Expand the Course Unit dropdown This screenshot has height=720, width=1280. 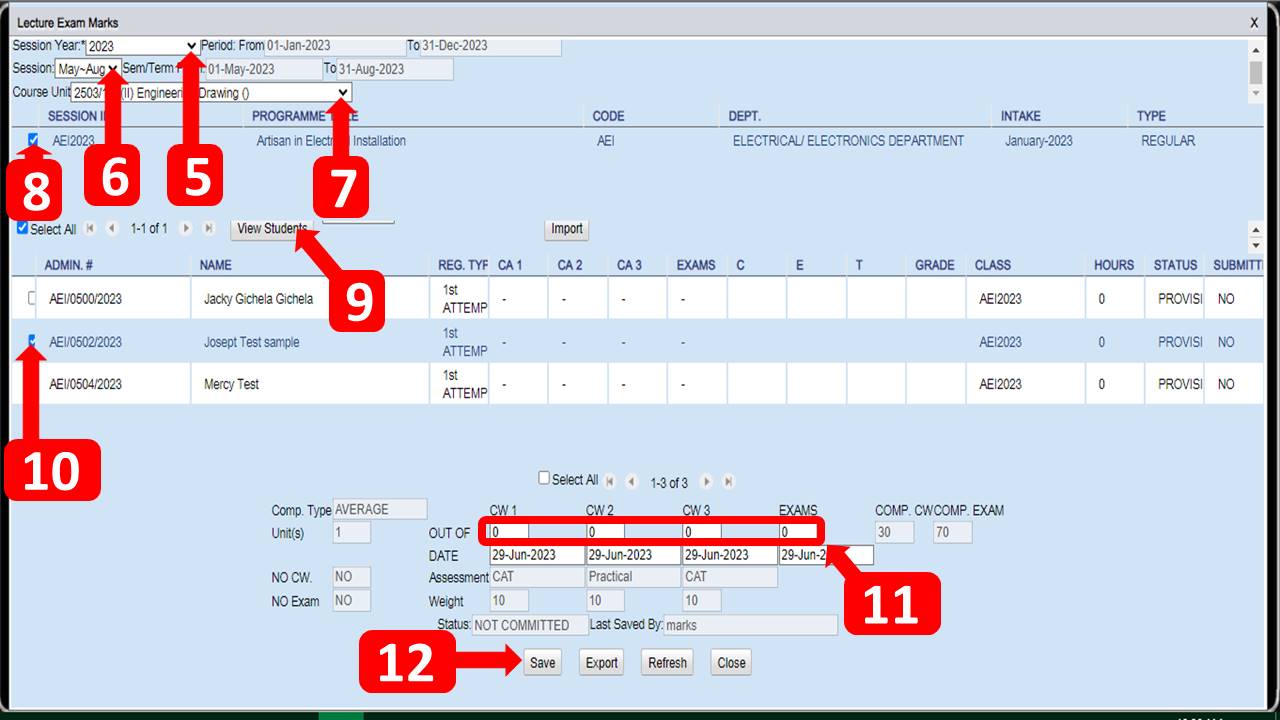click(342, 92)
